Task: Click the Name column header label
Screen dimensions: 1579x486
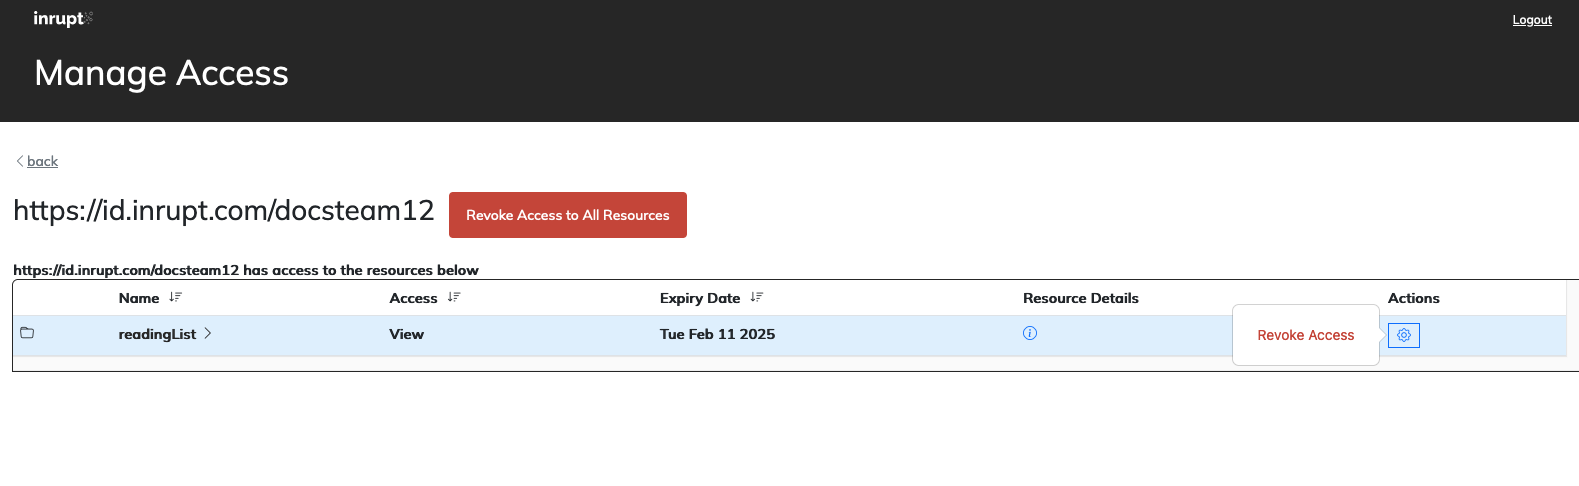Action: [139, 298]
